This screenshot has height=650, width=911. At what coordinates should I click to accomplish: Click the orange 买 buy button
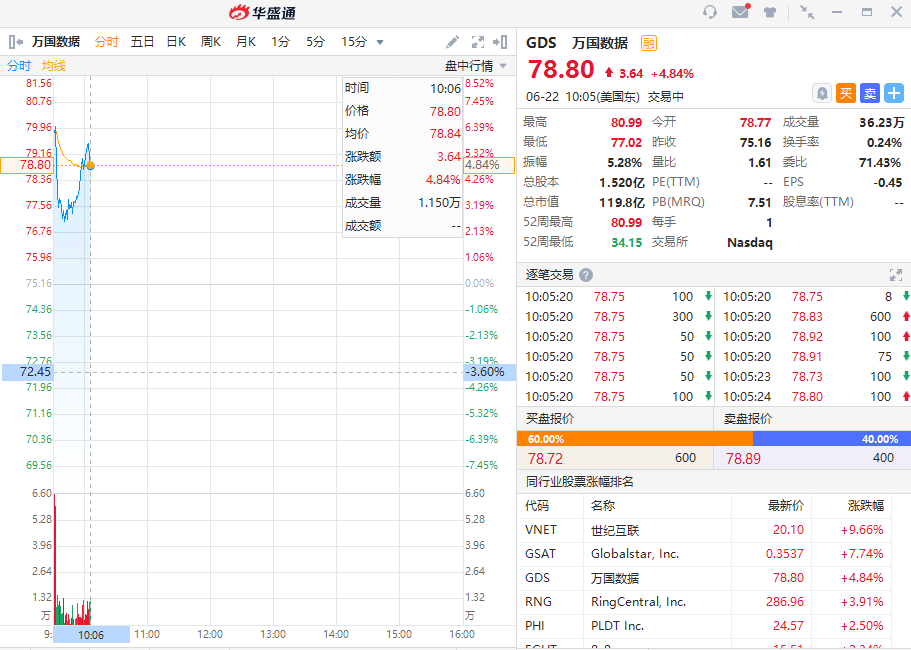[845, 93]
